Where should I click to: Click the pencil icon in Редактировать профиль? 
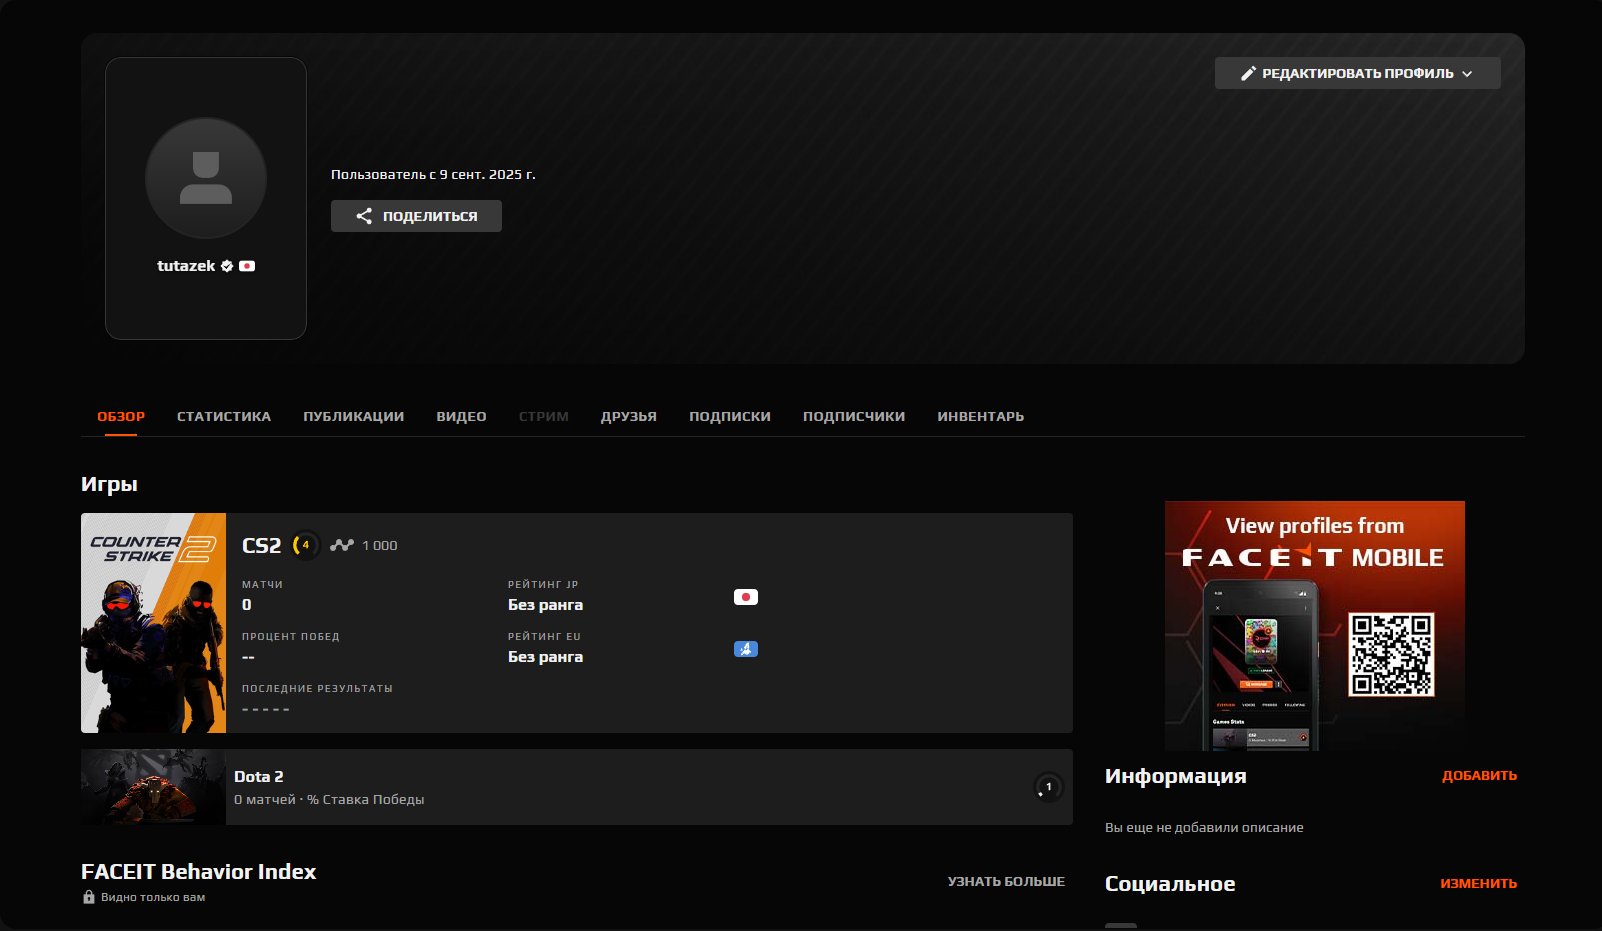(1247, 72)
